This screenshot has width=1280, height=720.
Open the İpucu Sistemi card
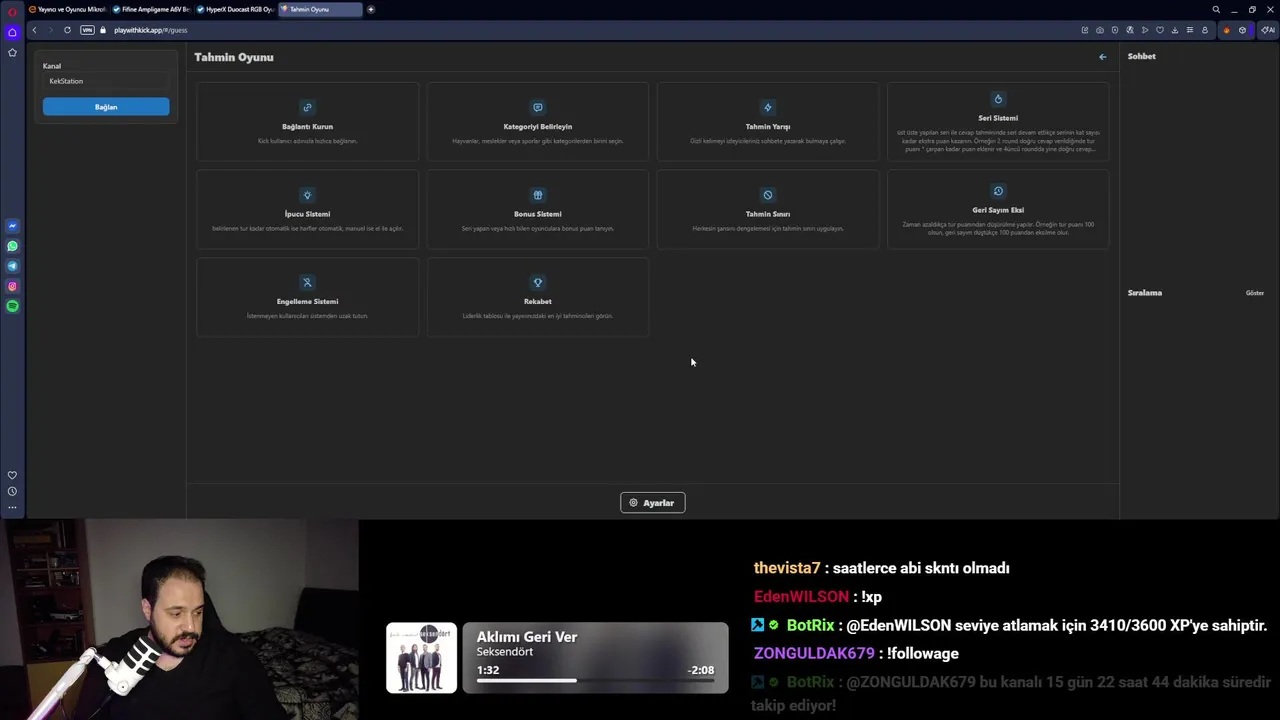click(308, 209)
